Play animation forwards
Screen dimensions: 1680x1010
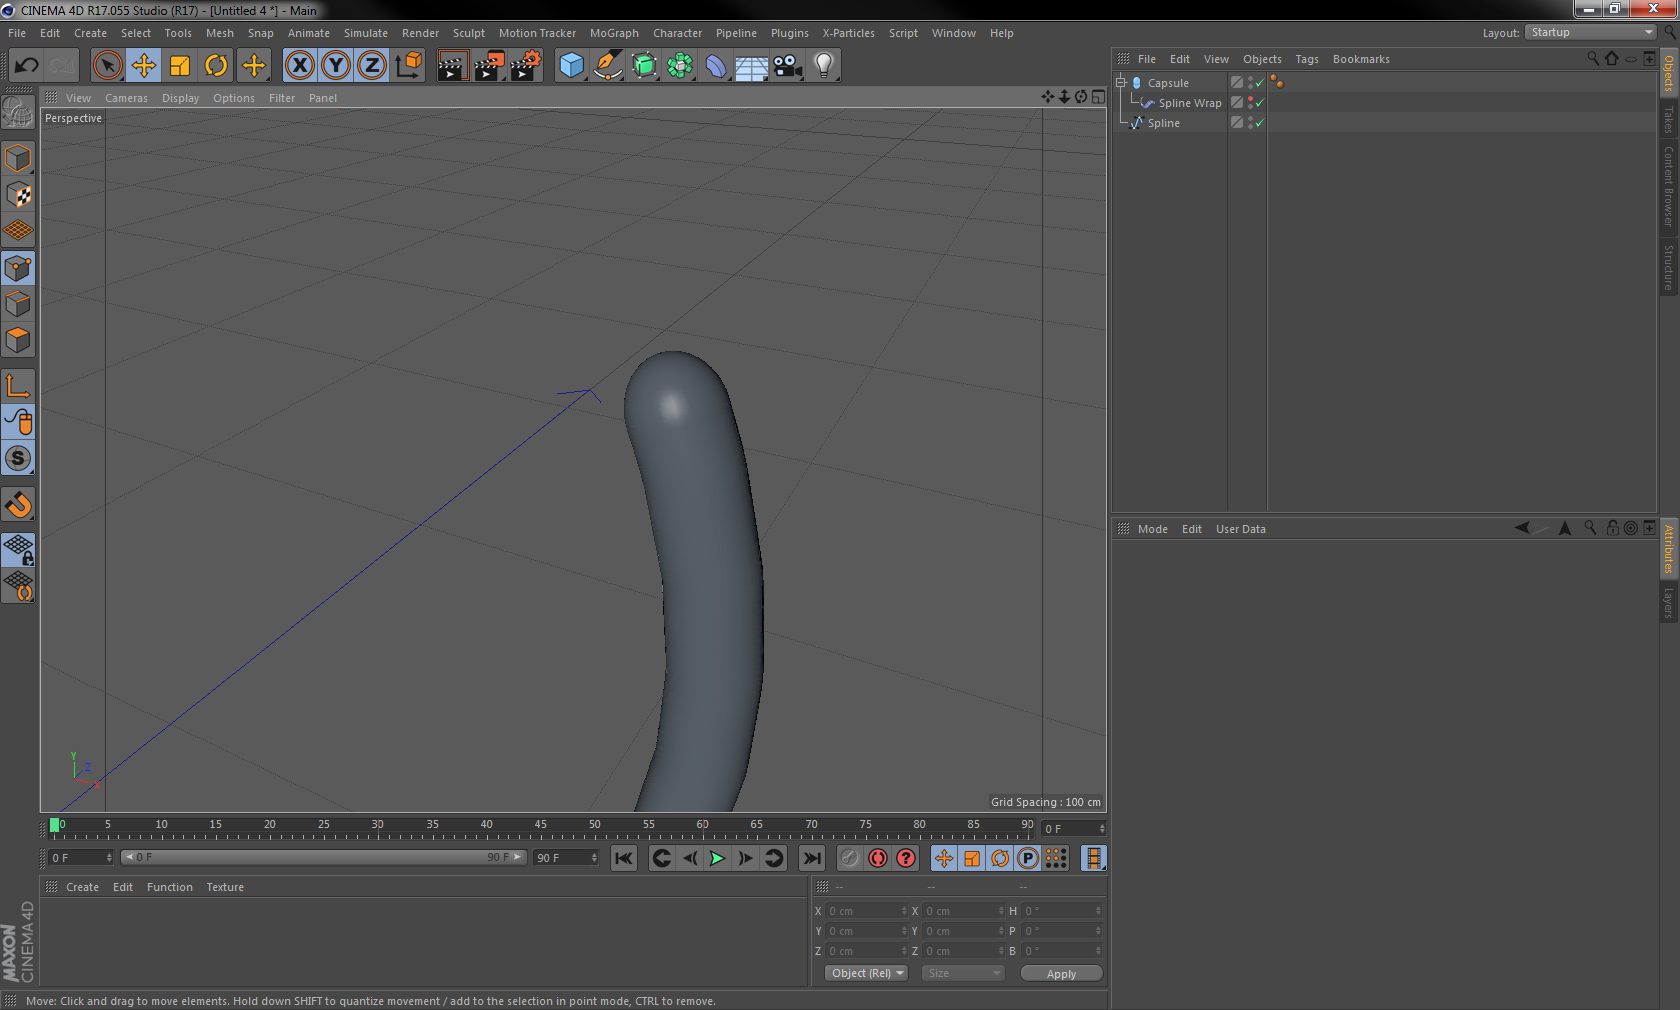click(717, 858)
